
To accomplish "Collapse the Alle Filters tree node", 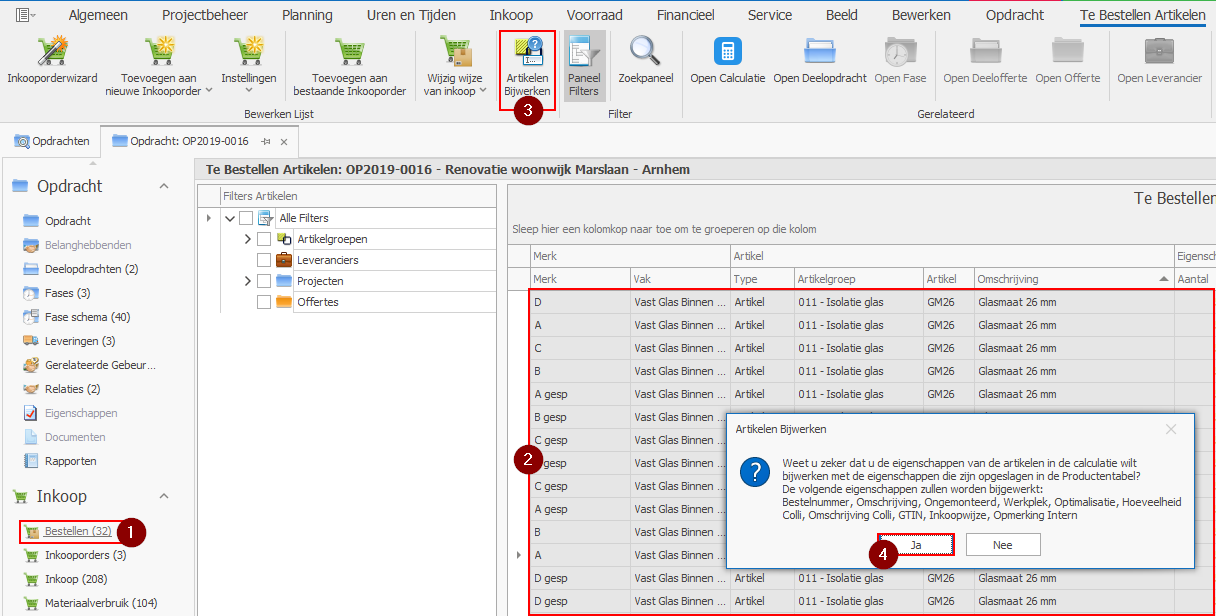I will click(230, 218).
